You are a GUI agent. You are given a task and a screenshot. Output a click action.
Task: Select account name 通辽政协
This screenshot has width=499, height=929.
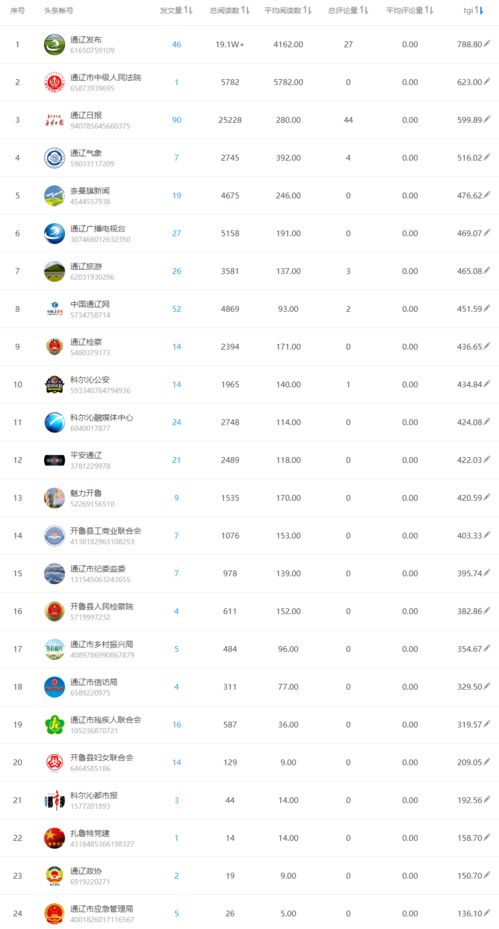pyautogui.click(x=86, y=871)
